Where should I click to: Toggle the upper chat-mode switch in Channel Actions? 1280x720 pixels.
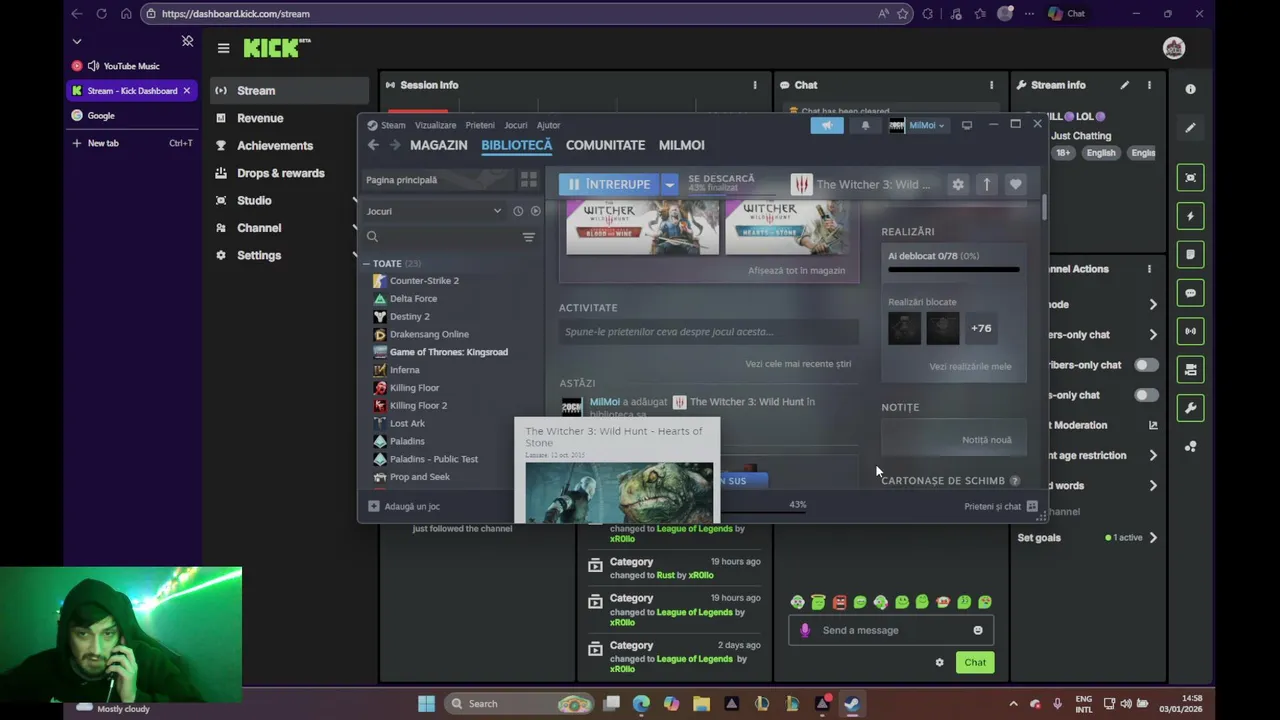(x=1146, y=365)
